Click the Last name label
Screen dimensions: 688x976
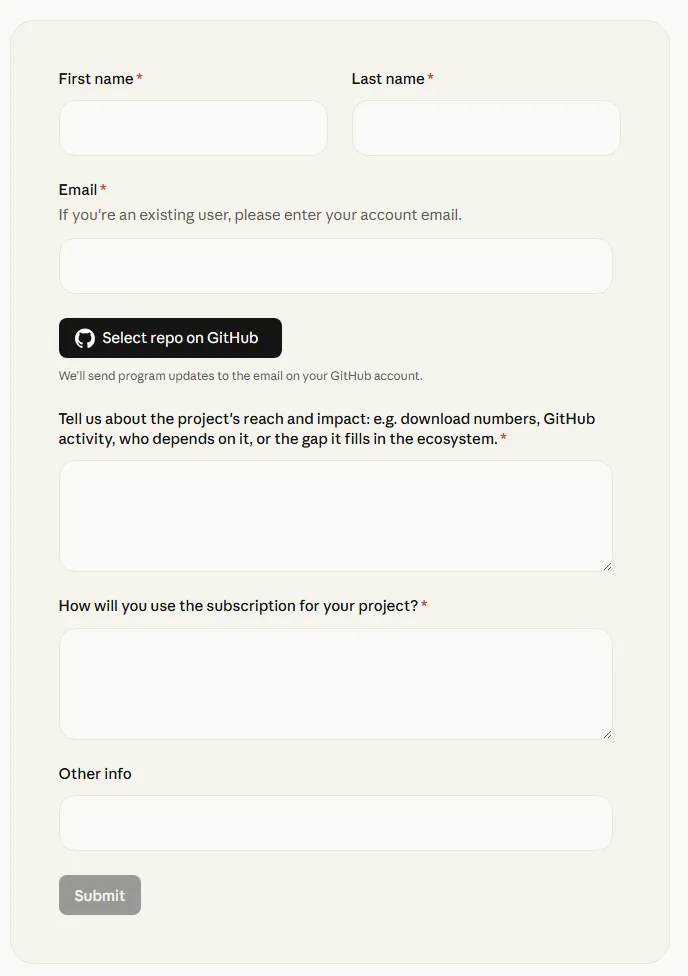[x=388, y=79]
